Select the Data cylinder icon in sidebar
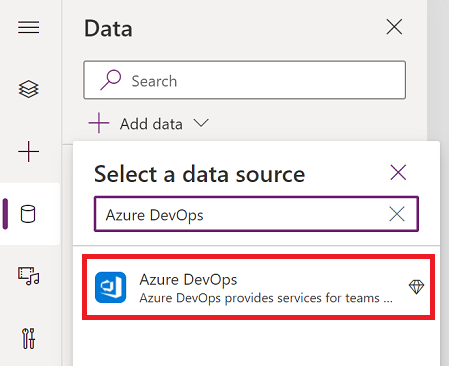 click(x=28, y=214)
